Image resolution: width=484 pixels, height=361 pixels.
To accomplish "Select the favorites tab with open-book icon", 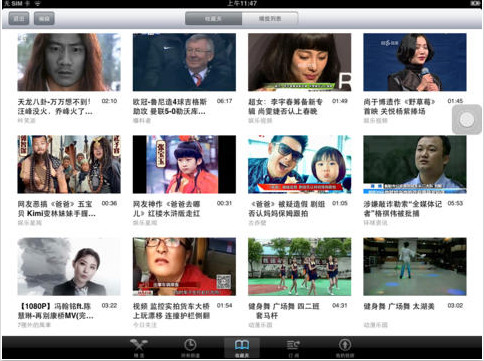I will [x=242, y=348].
